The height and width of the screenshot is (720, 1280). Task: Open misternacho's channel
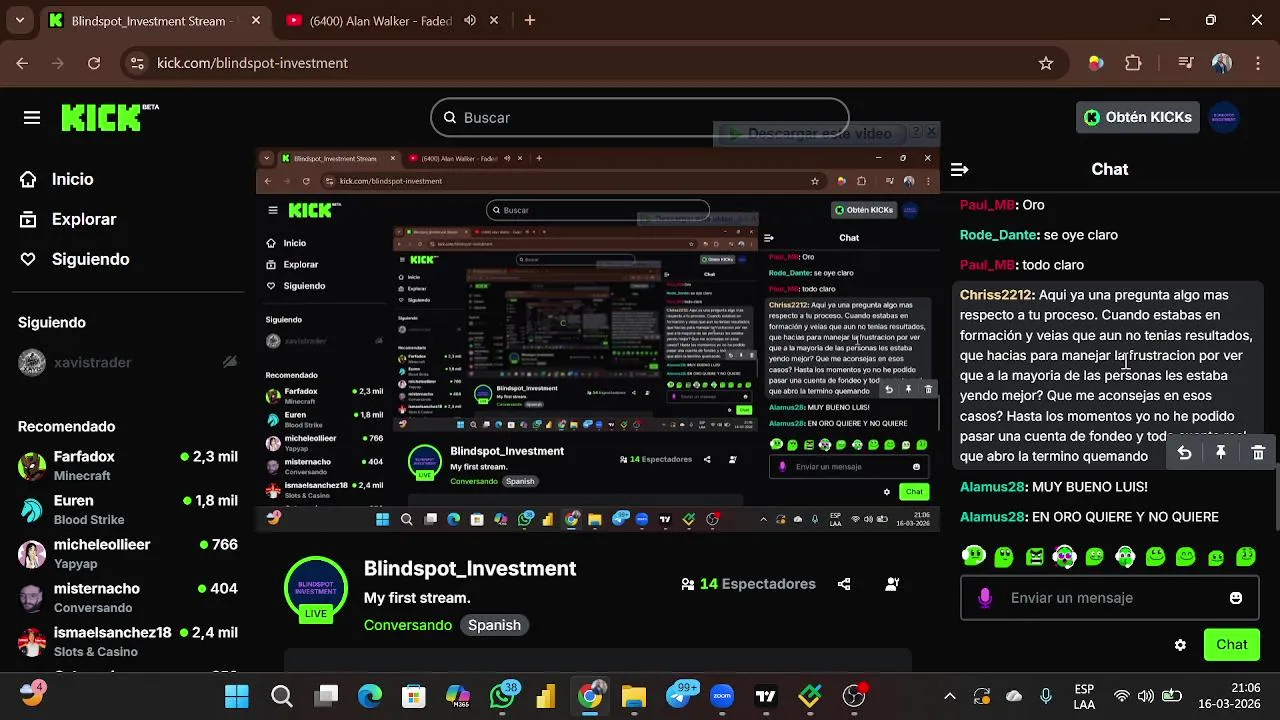128,597
